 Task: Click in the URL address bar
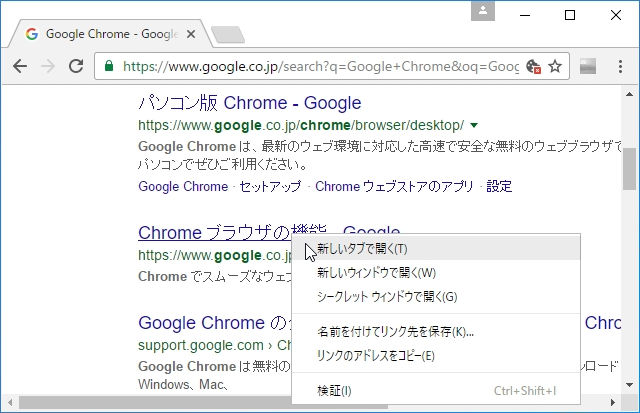pos(321,66)
